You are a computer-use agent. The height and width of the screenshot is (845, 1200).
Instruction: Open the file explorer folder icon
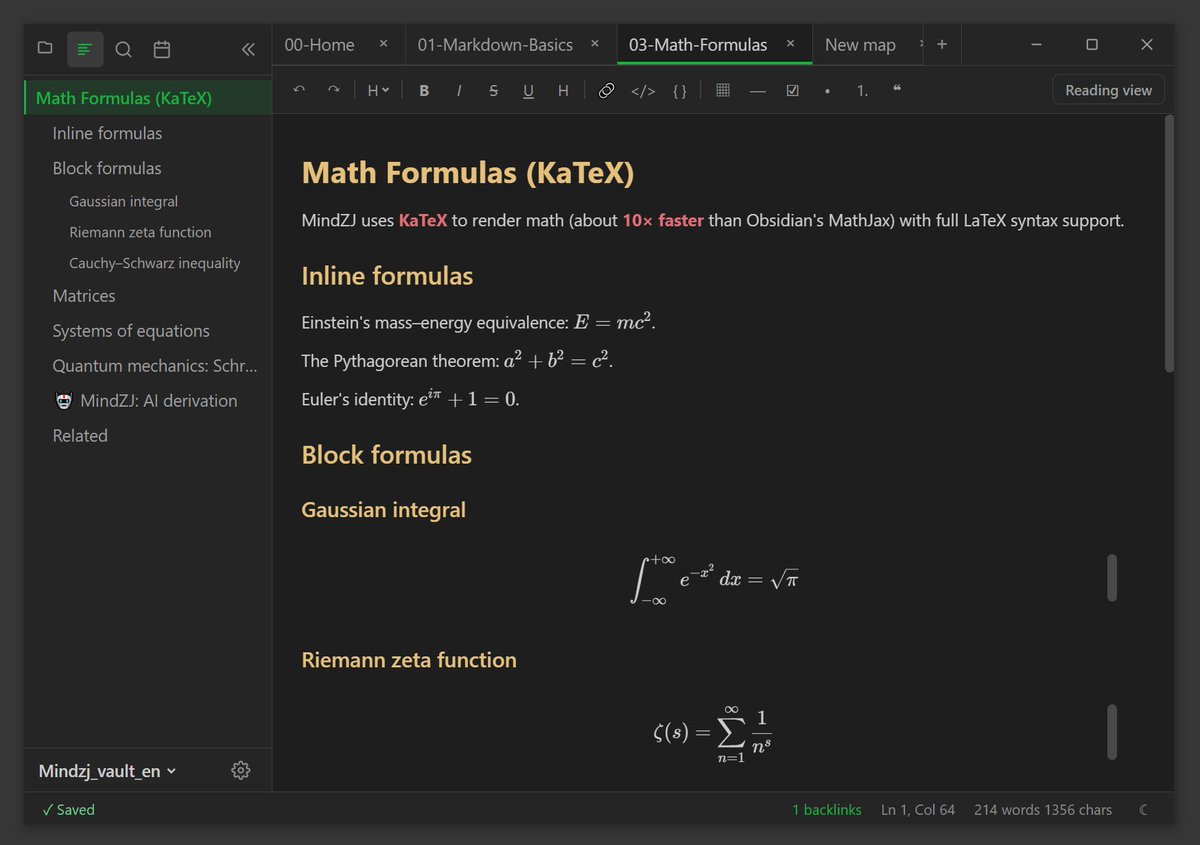tap(45, 48)
